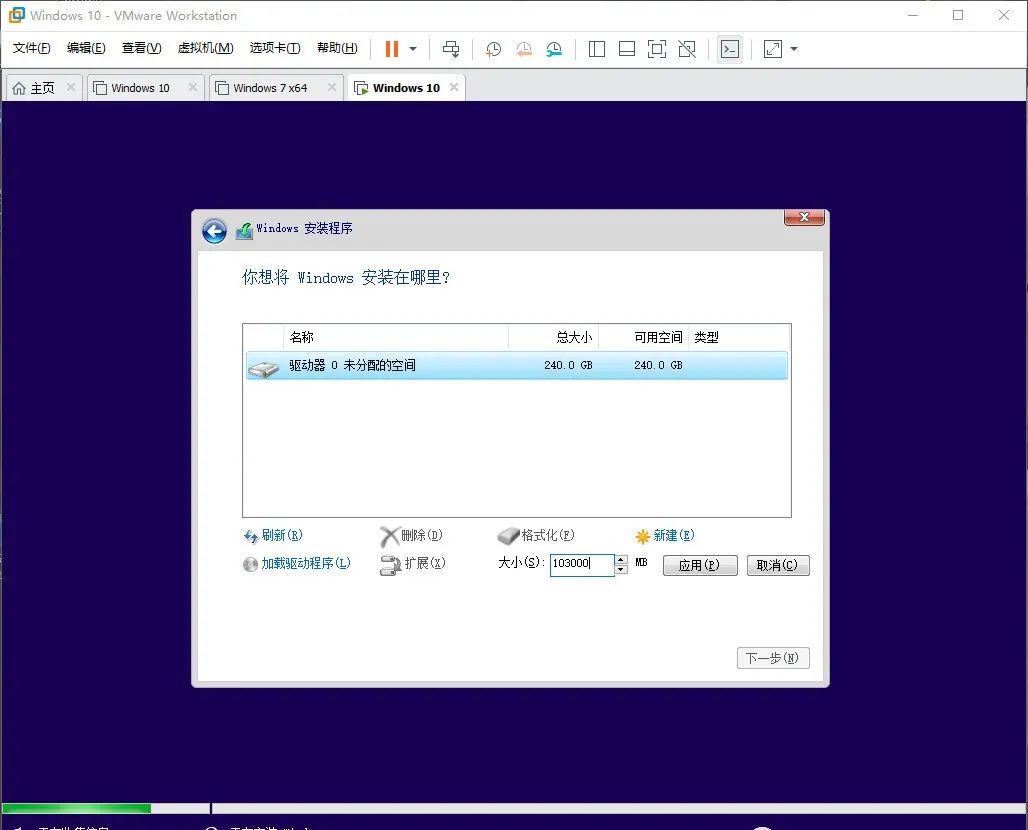Image resolution: width=1028 pixels, height=830 pixels.
Task: Exit unity mode icon on toolbar
Action: tap(686, 49)
